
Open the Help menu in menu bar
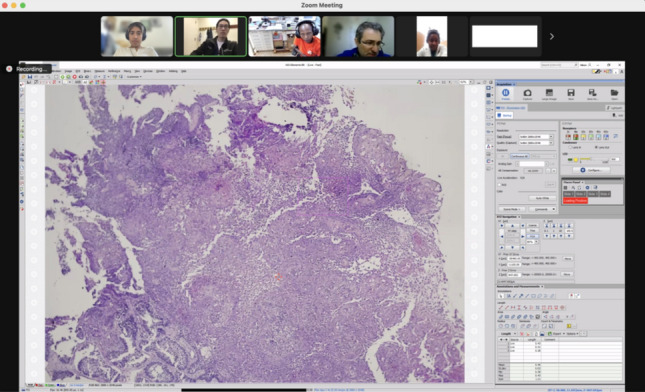pyautogui.click(x=184, y=71)
